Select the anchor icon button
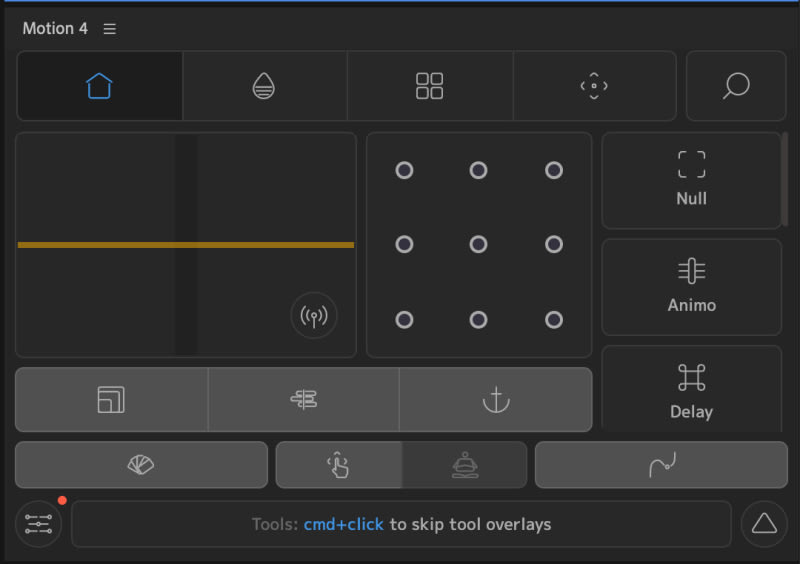This screenshot has height=564, width=800. pos(496,400)
